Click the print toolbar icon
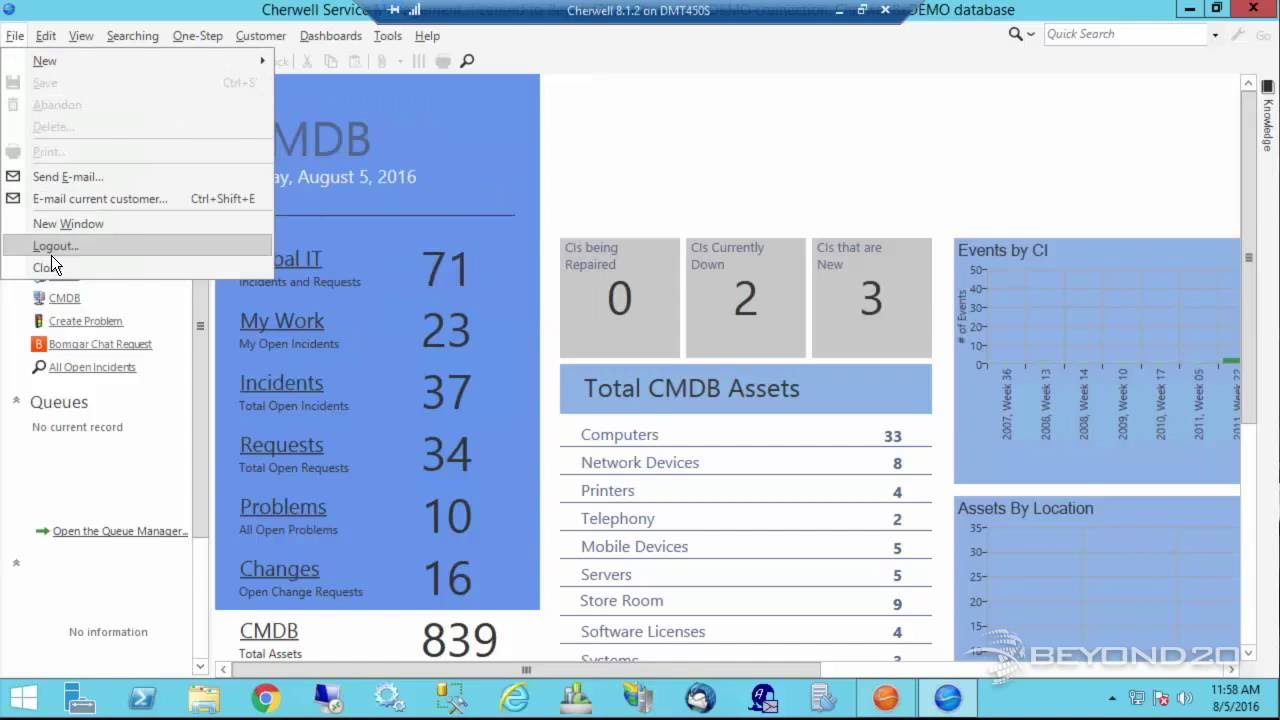Image resolution: width=1280 pixels, height=720 pixels. (443, 61)
